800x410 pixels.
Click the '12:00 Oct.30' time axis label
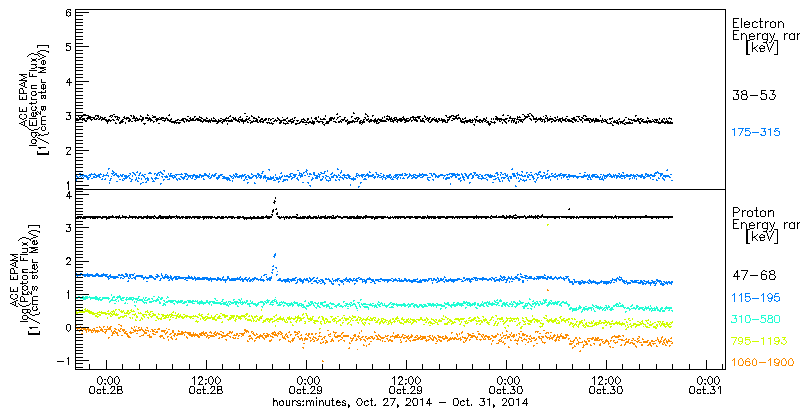pyautogui.click(x=606, y=387)
